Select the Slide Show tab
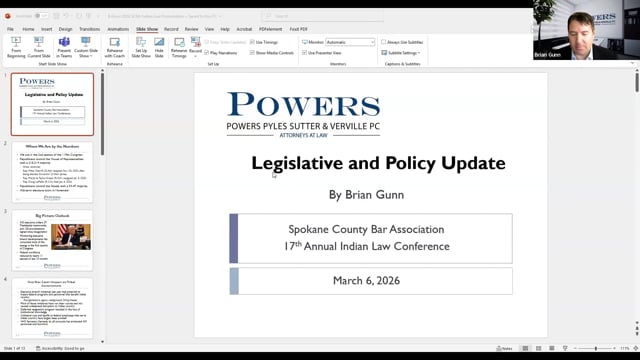640x360 pixels. [147, 29]
